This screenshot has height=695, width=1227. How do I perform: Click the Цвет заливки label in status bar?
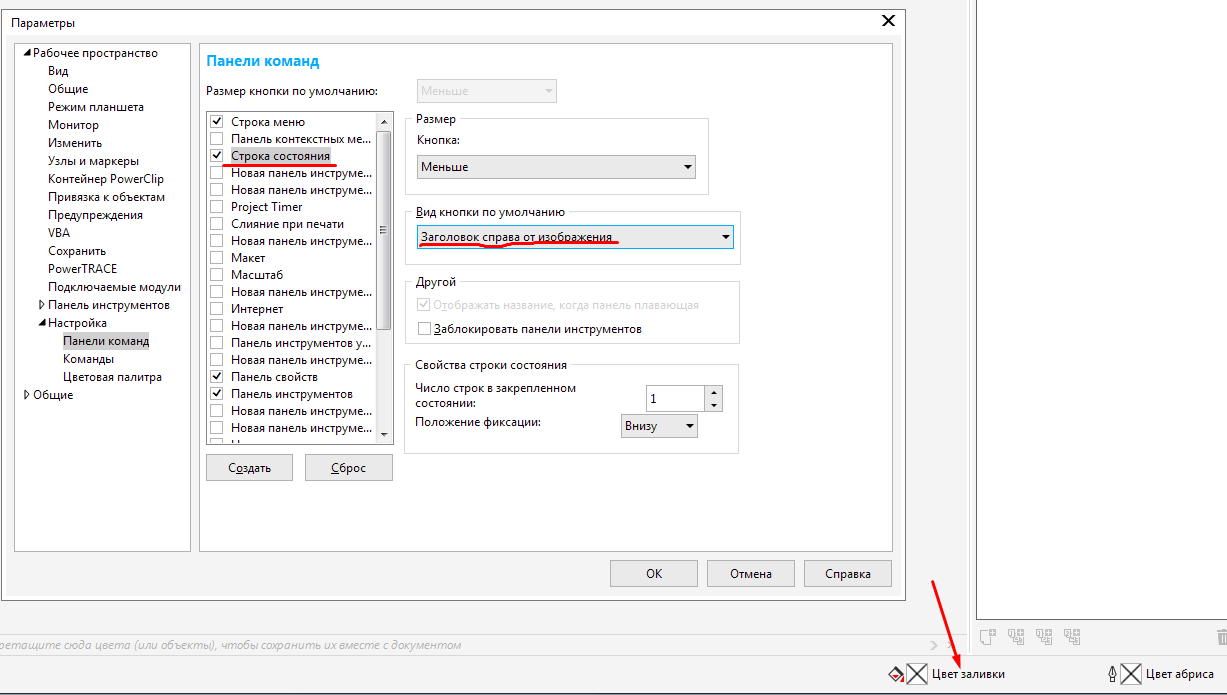968,675
